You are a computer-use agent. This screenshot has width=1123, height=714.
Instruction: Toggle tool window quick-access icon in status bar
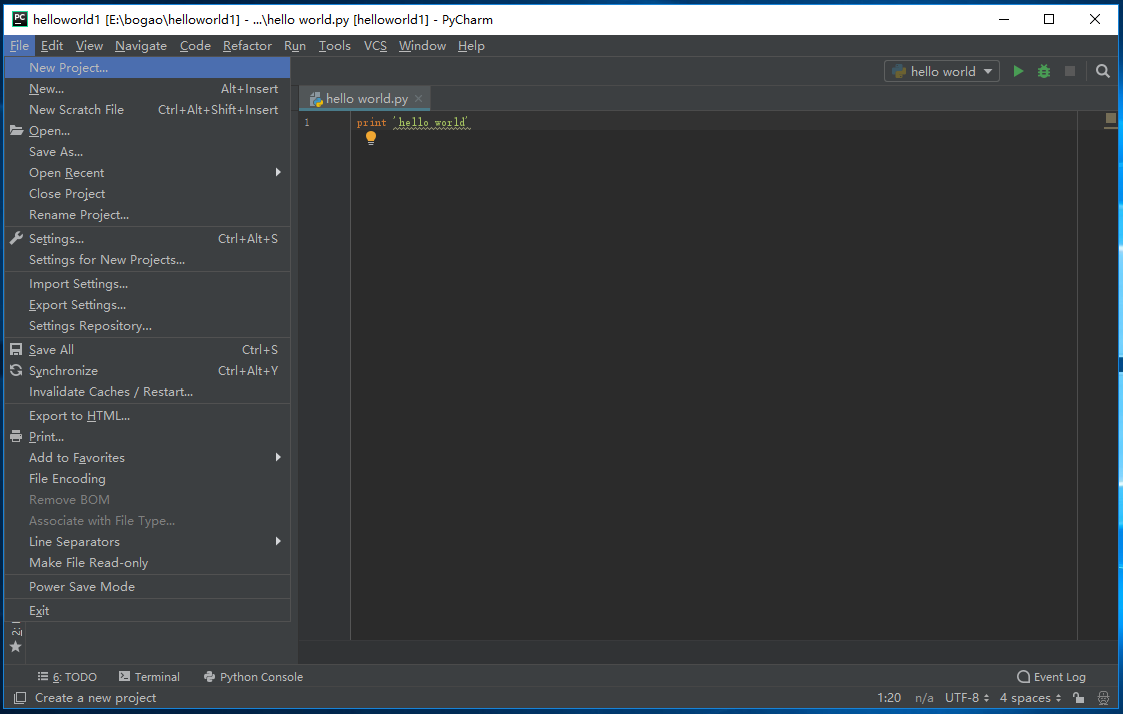[x=20, y=698]
